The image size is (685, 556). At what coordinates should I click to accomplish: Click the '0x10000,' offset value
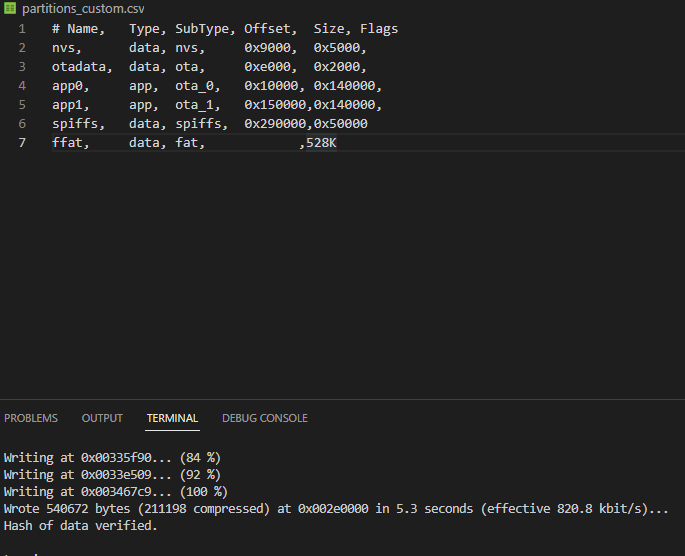[274, 86]
